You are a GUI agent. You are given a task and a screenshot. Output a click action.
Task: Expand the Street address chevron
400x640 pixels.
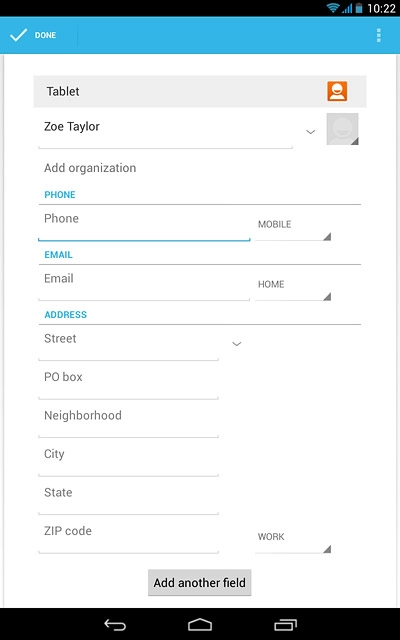[237, 344]
